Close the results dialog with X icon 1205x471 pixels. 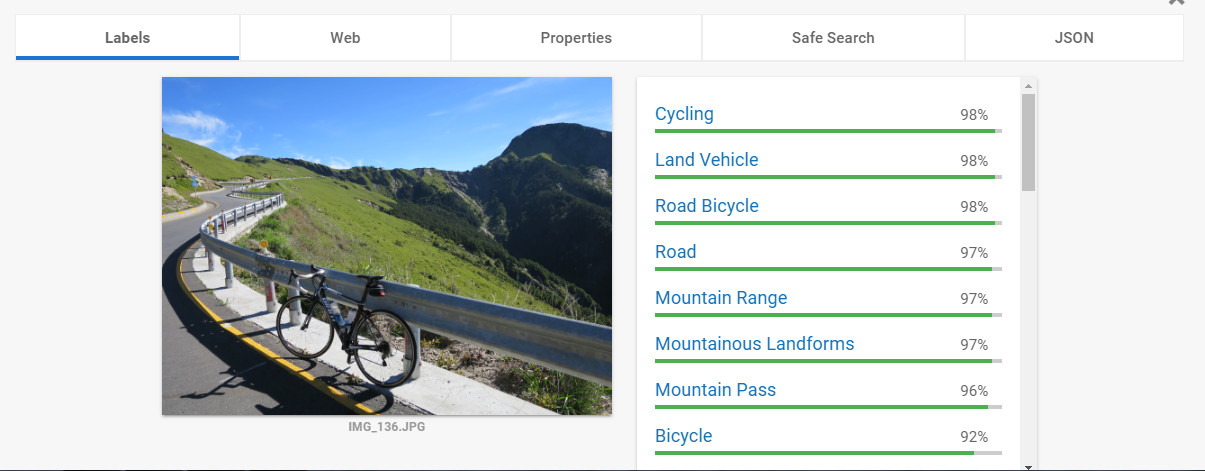[x=1176, y=3]
